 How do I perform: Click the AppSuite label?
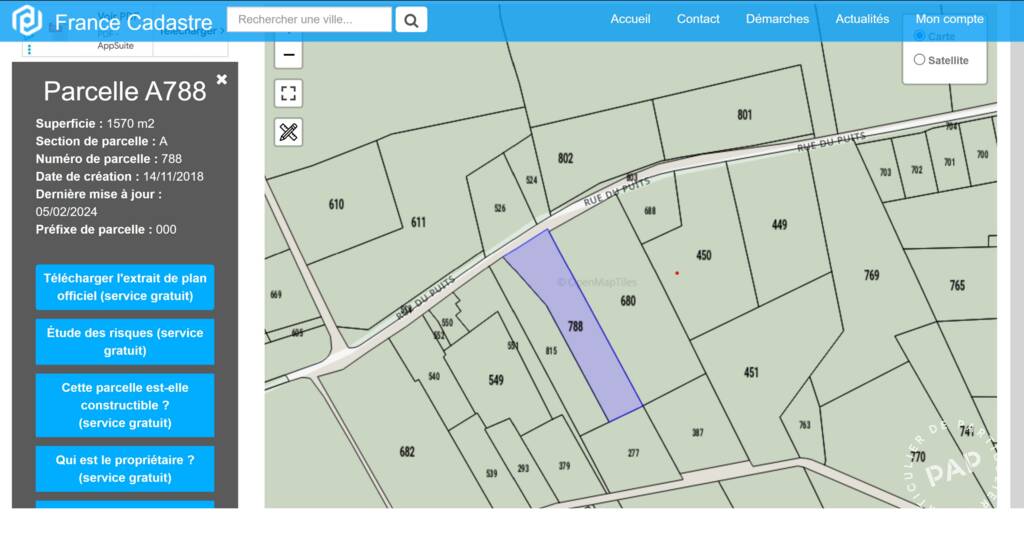coord(116,46)
